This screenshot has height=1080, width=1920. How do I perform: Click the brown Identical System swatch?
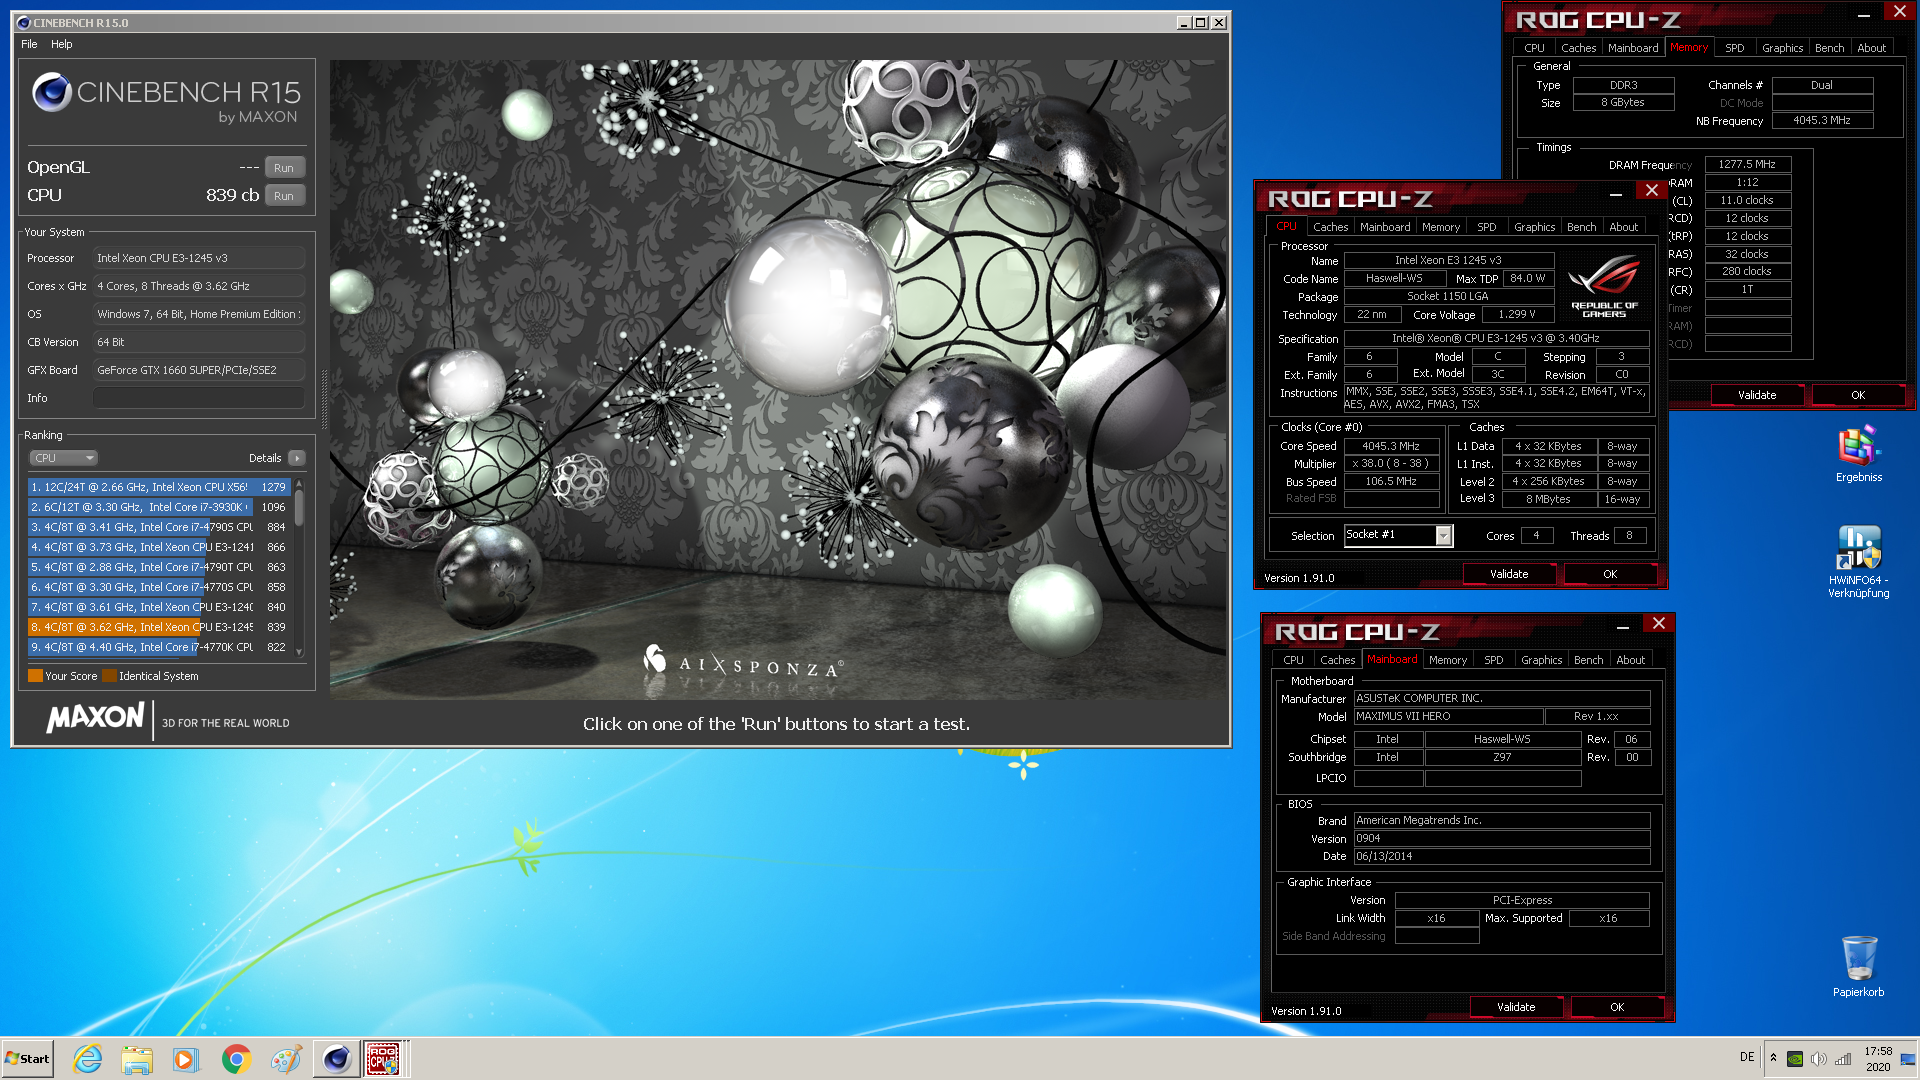coord(109,676)
